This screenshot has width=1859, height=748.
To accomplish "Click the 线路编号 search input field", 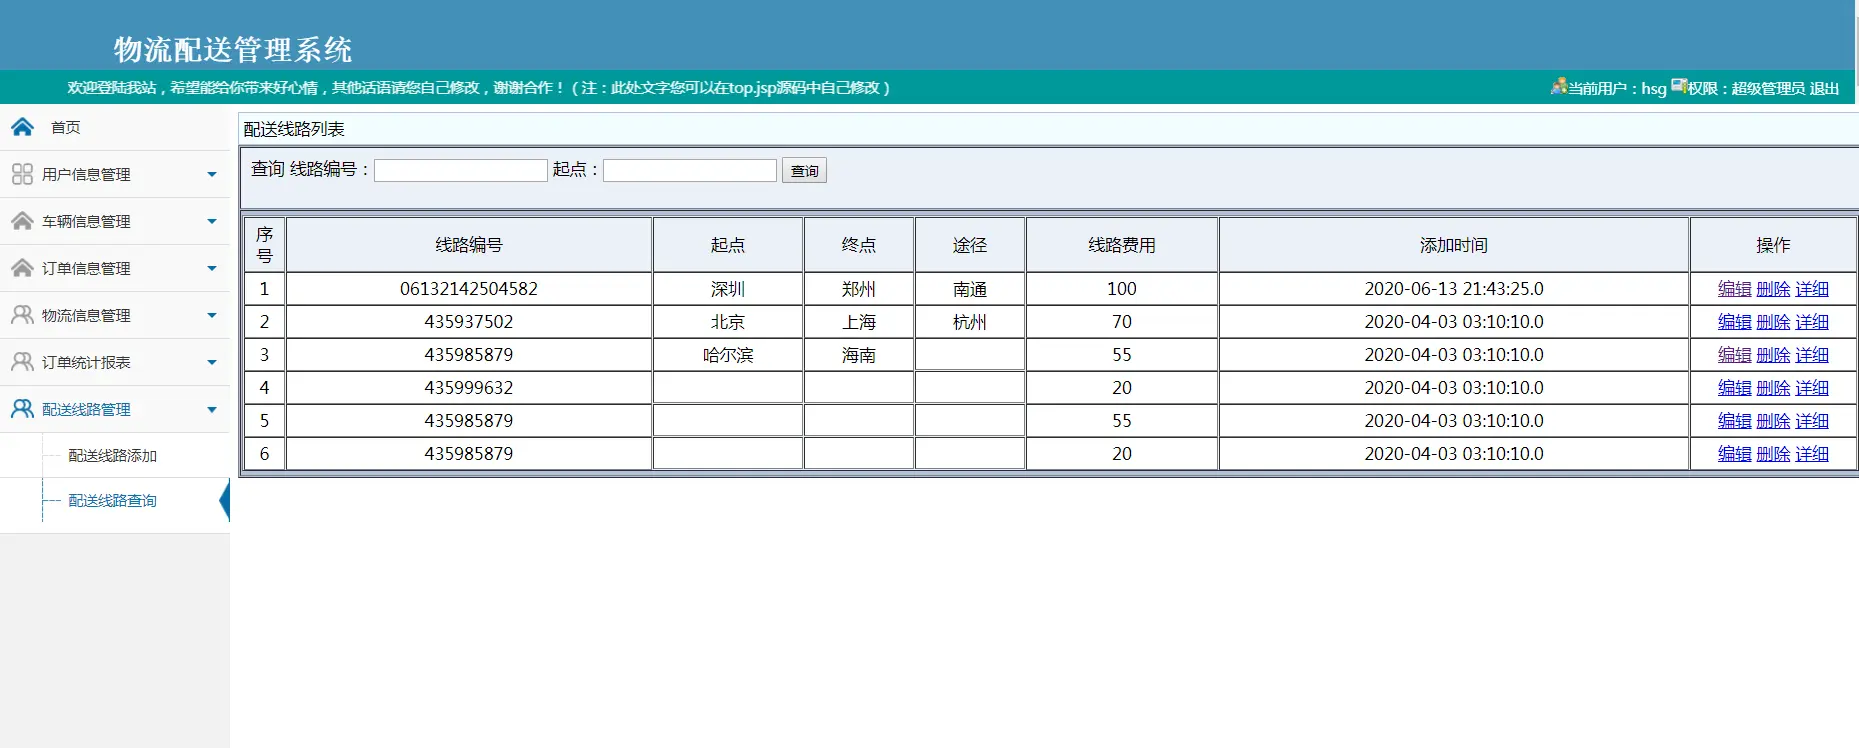I will pos(461,171).
